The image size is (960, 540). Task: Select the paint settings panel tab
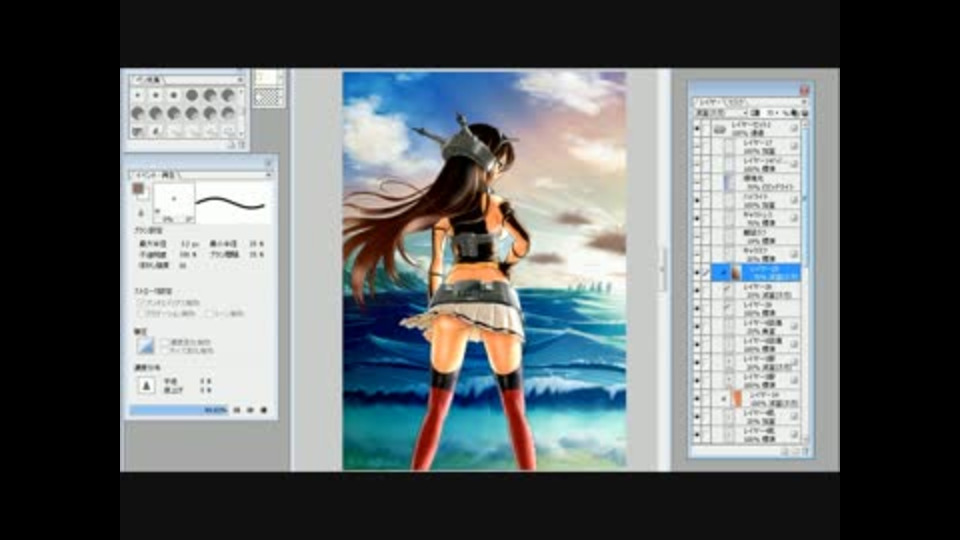tap(155, 175)
